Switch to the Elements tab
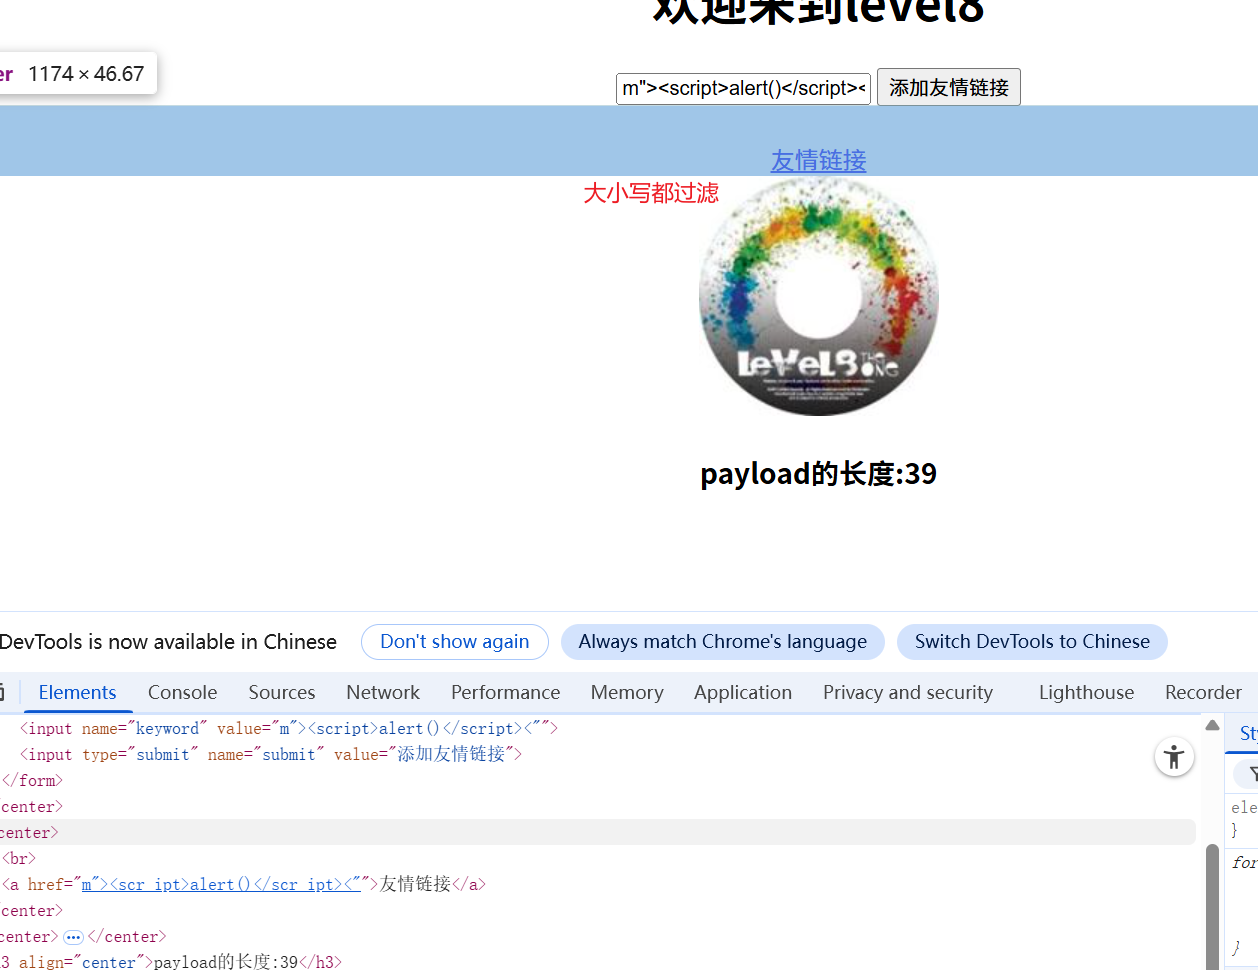Screen dimensions: 1258x970 tap(77, 692)
